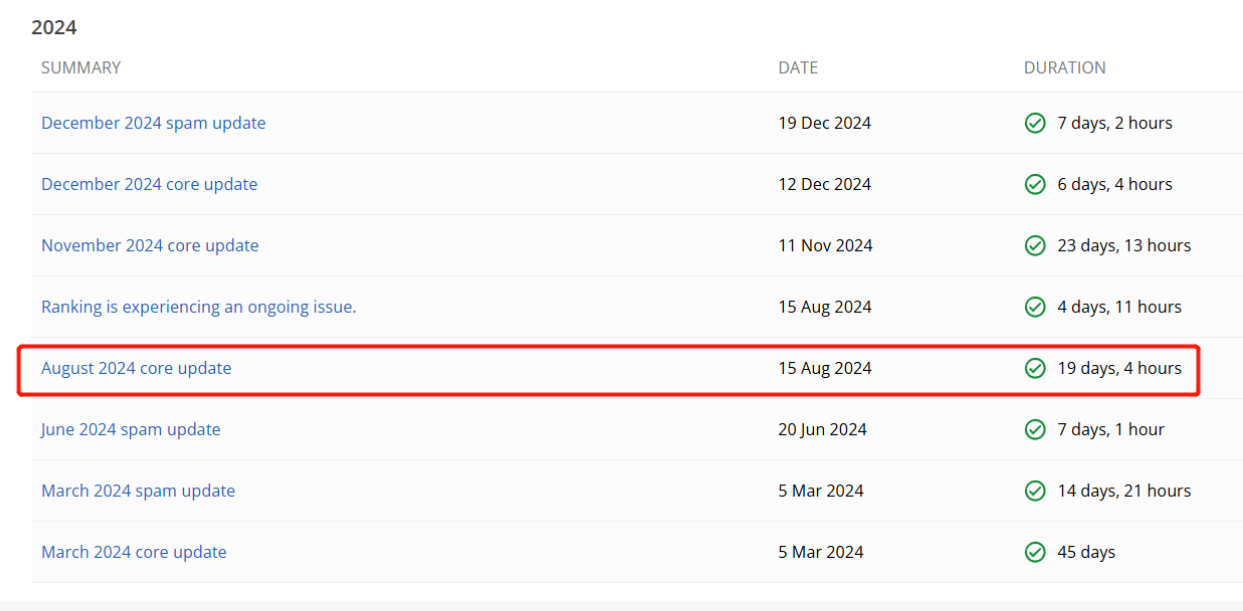Open December 2024 spam update link
This screenshot has width=1243, height=611.
[153, 123]
